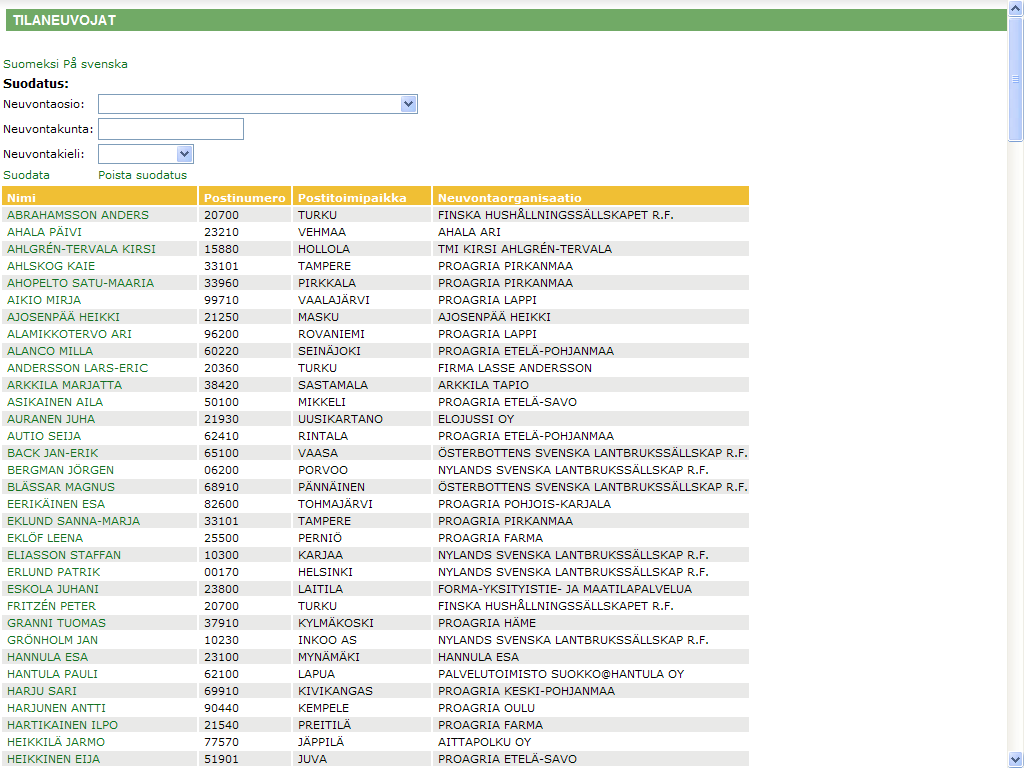1024x768 pixels.
Task: Open advisor AURANEN JUHA
Action: [x=51, y=419]
